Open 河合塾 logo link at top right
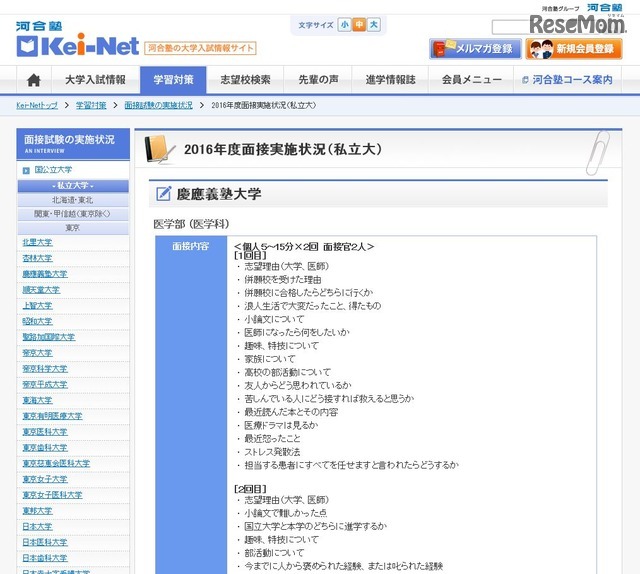Image resolution: width=640 pixels, height=574 pixels. [x=604, y=7]
